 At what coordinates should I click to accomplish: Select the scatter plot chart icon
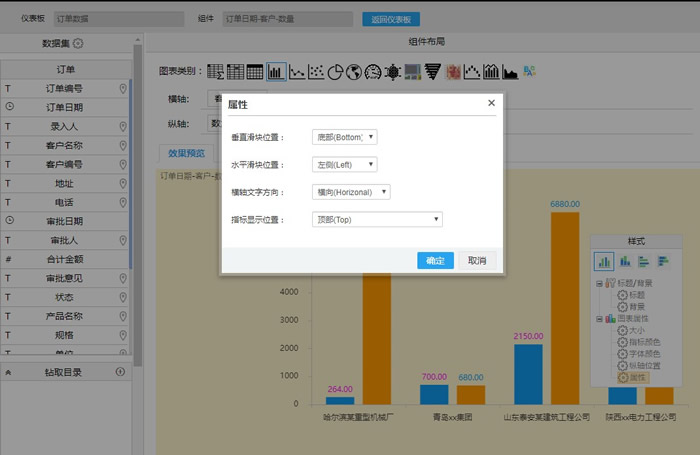(315, 72)
